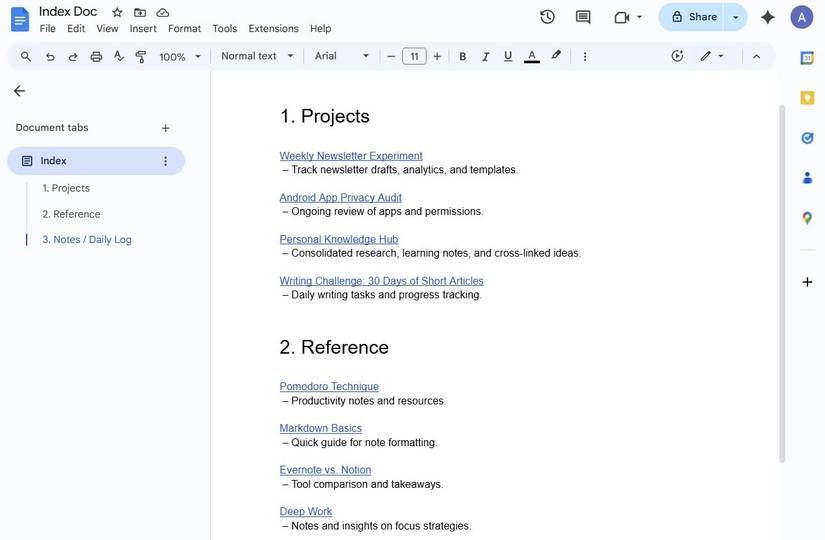Open the comments panel icon
The width and height of the screenshot is (825, 540).
pos(583,17)
